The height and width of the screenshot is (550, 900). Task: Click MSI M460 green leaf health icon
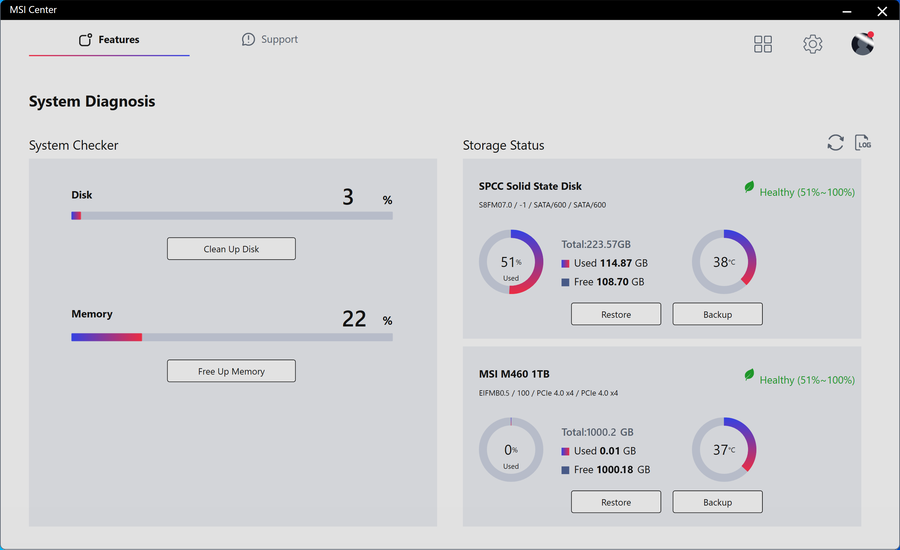(x=749, y=375)
